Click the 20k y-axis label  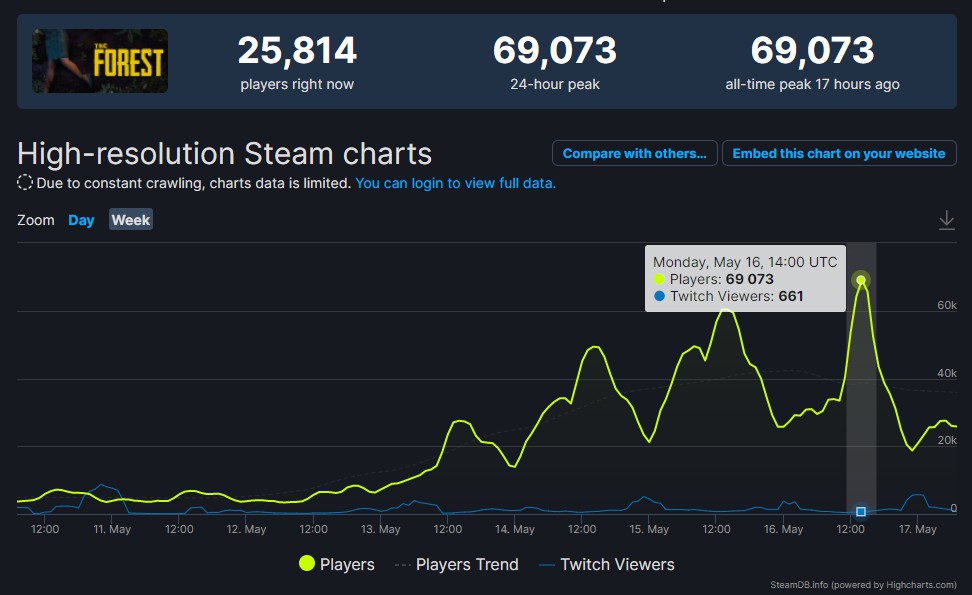pos(947,440)
